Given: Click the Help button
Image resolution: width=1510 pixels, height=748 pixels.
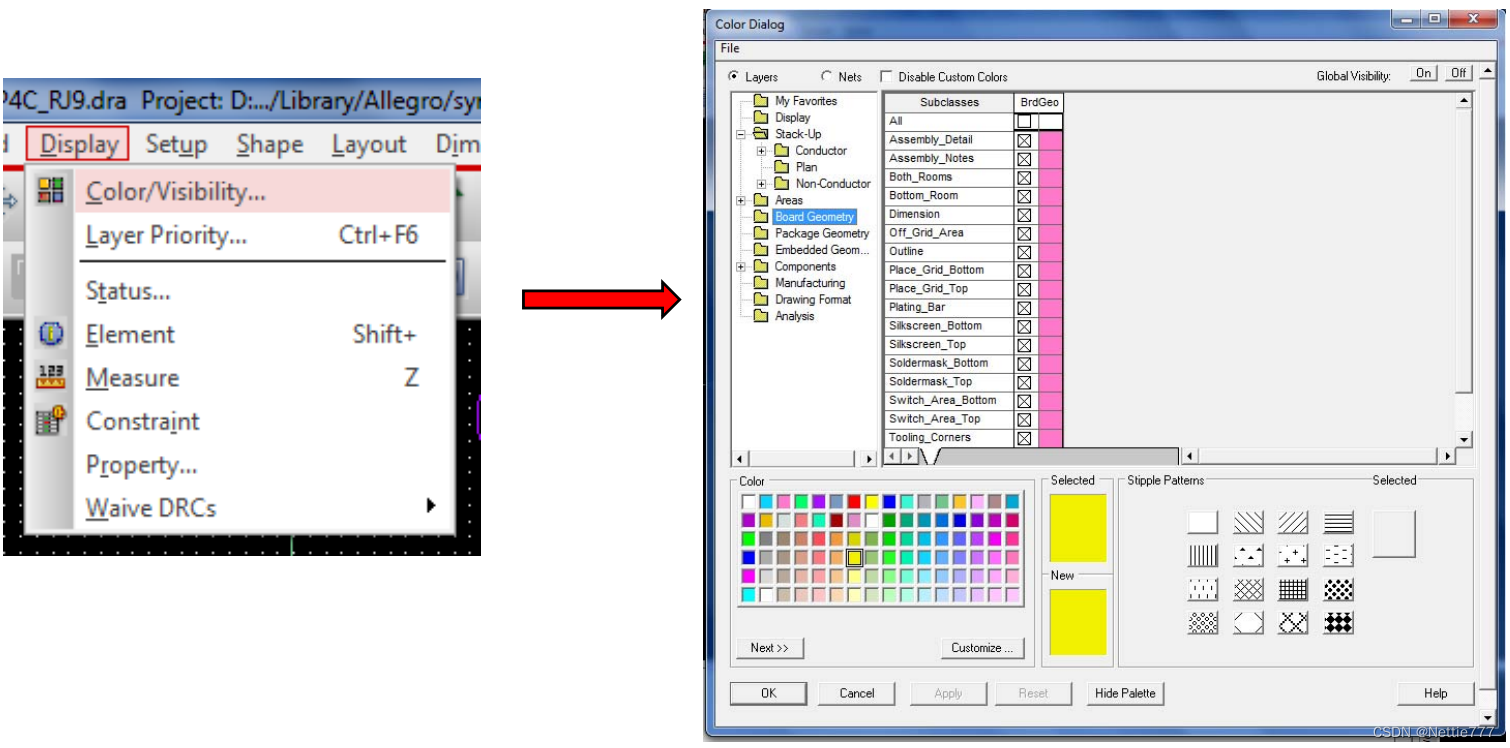Looking at the screenshot, I should point(1435,693).
